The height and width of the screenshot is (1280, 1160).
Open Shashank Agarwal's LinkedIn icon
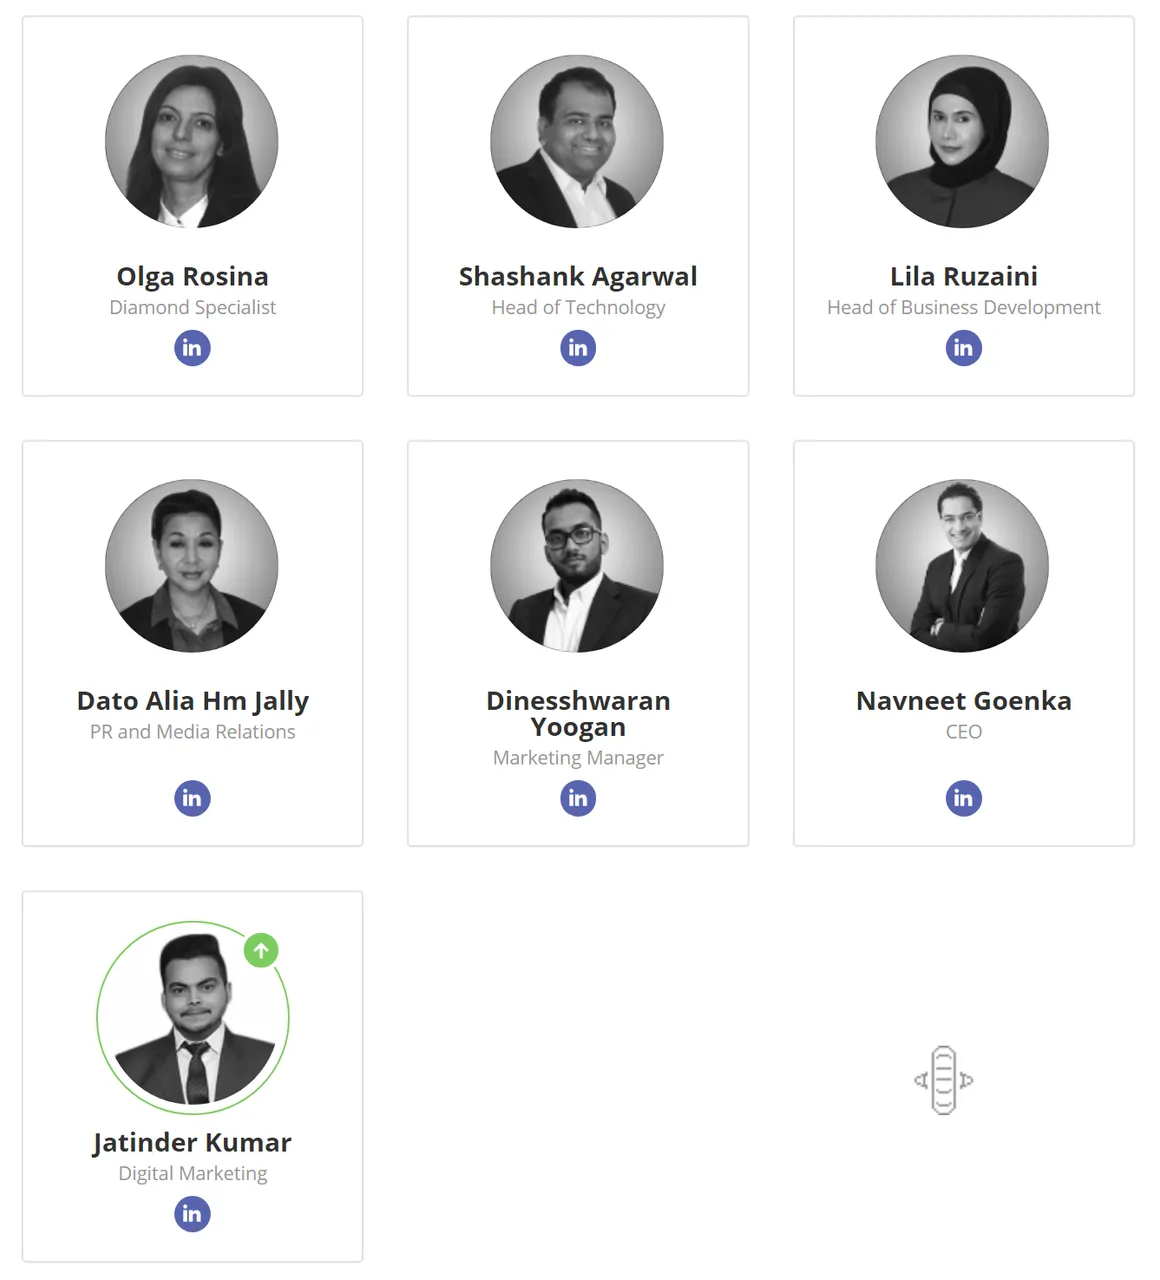click(x=578, y=348)
